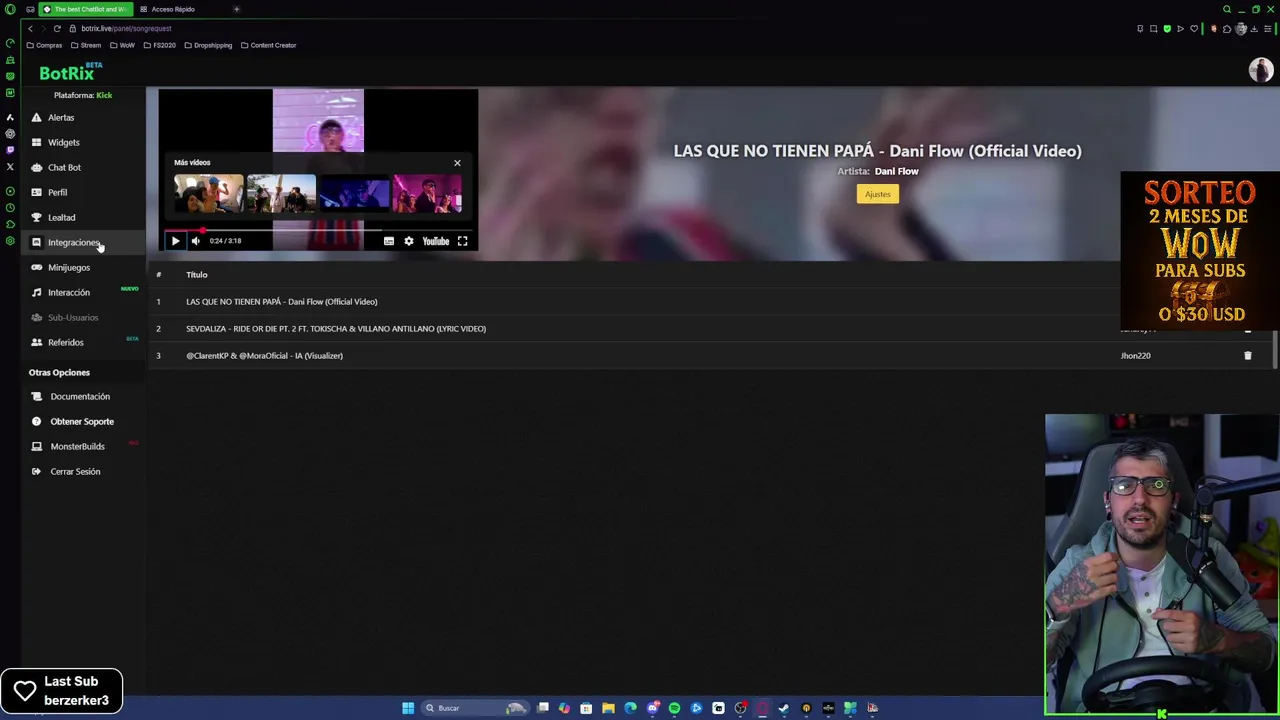Open the Compras bookmarks folder

tap(44, 45)
